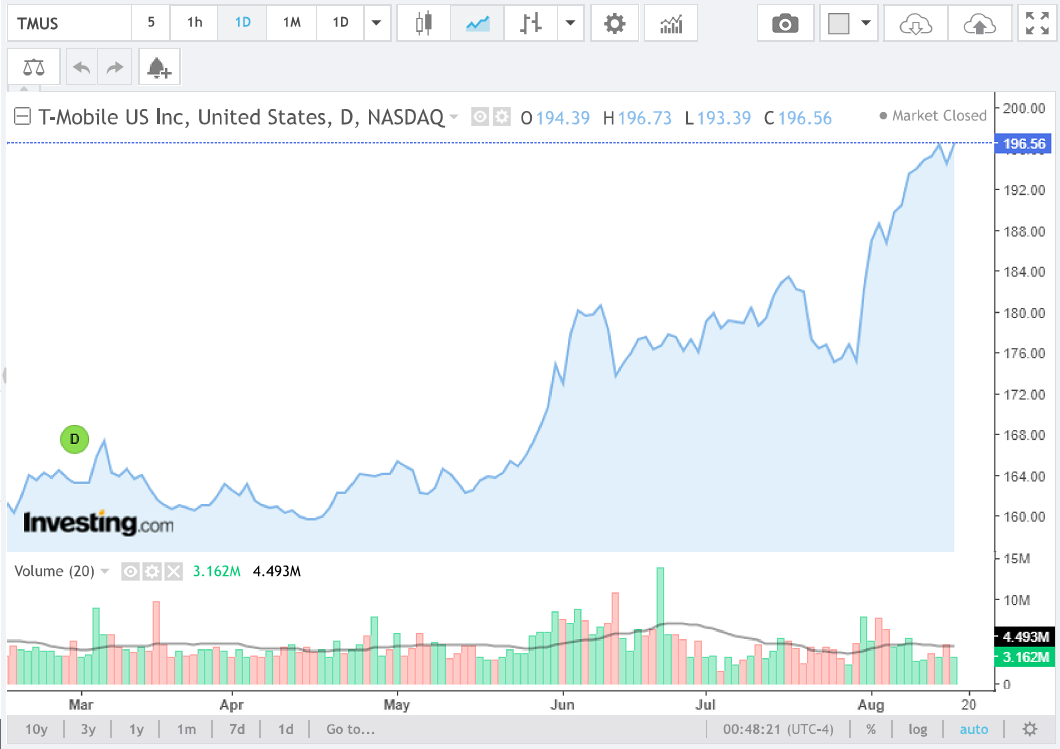Open the chart style dropdown arrow

570,23
